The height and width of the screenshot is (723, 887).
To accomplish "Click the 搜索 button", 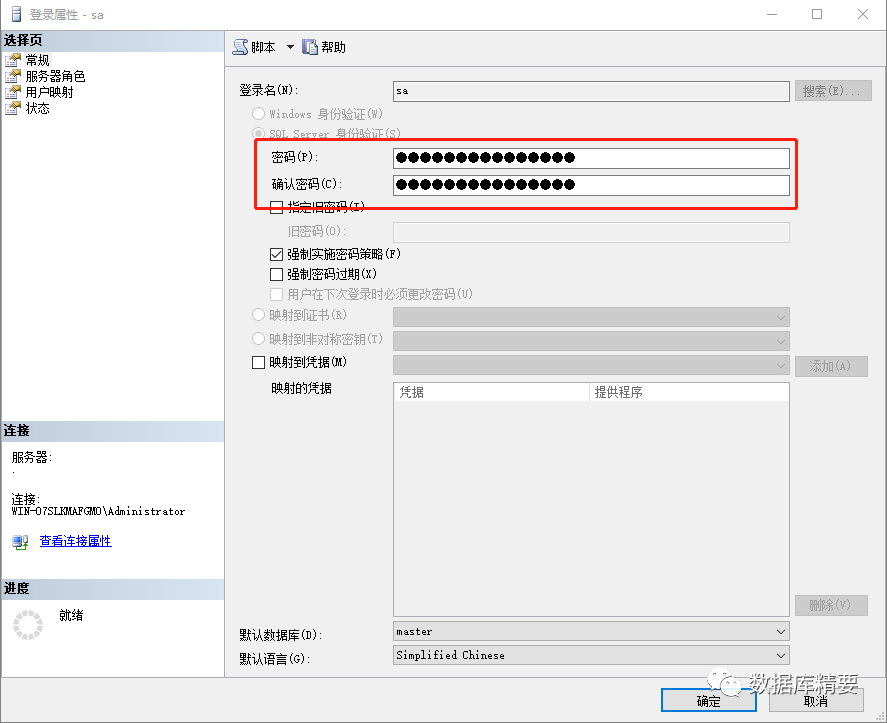I will (x=833, y=91).
